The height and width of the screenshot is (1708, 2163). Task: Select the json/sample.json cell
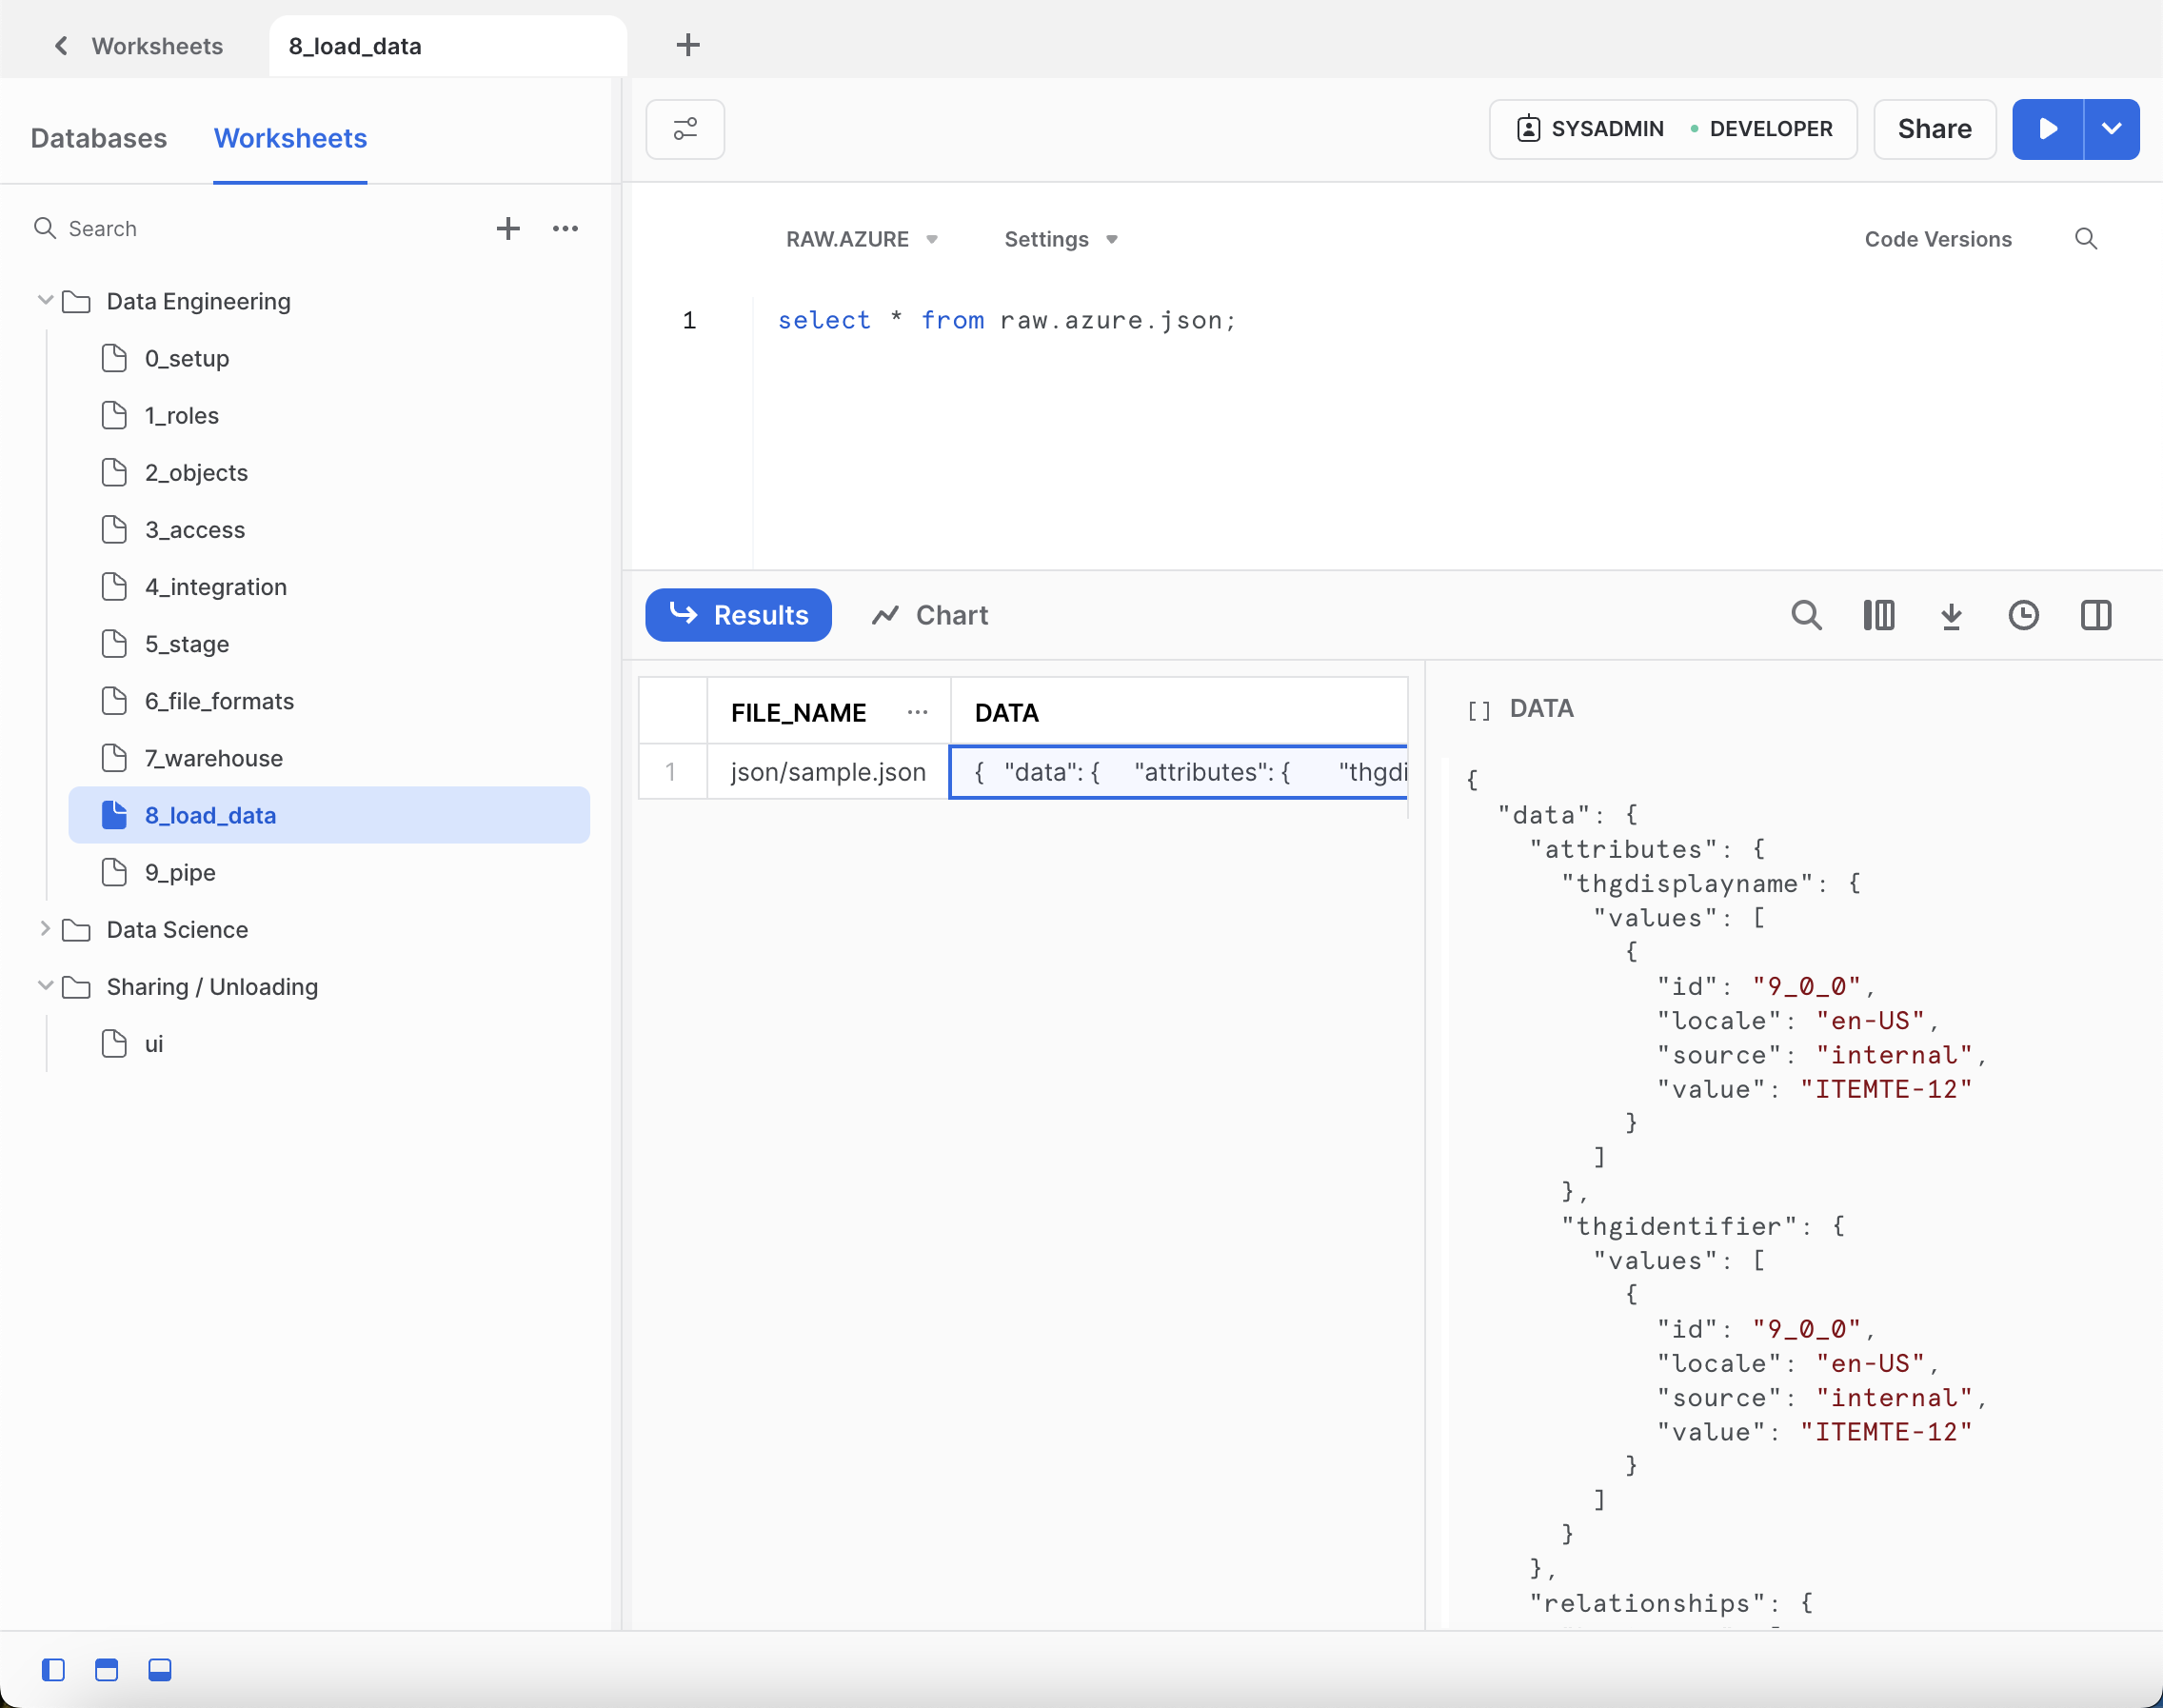[828, 772]
